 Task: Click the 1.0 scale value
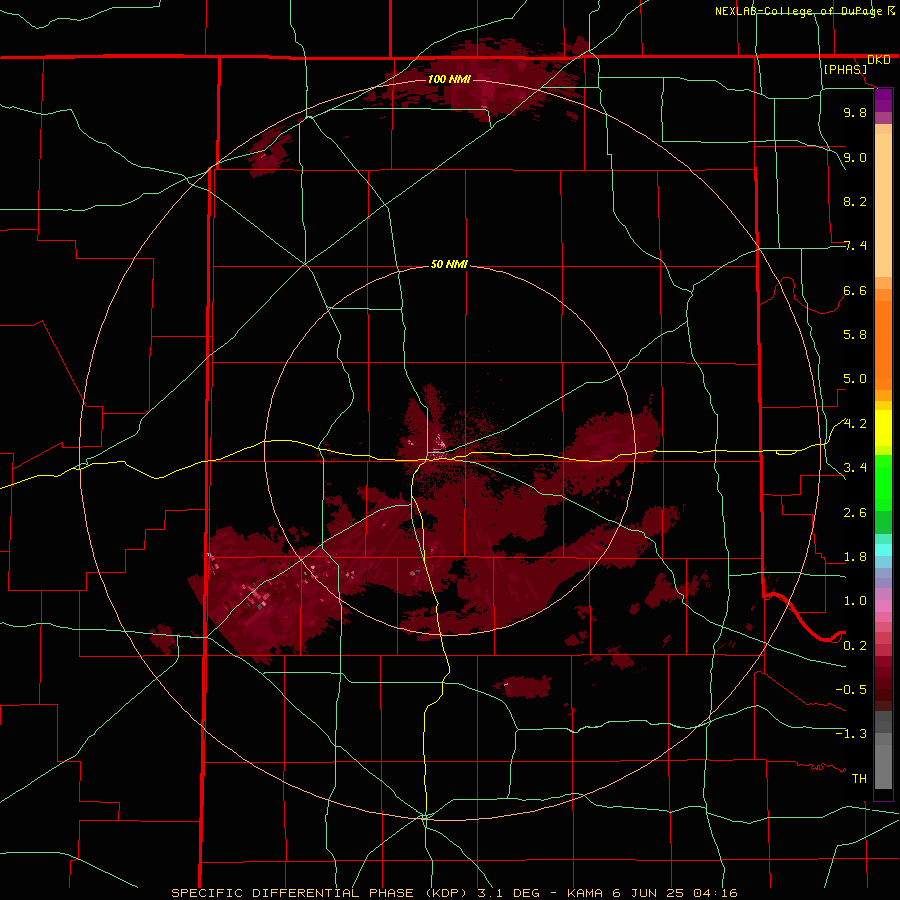click(x=855, y=601)
